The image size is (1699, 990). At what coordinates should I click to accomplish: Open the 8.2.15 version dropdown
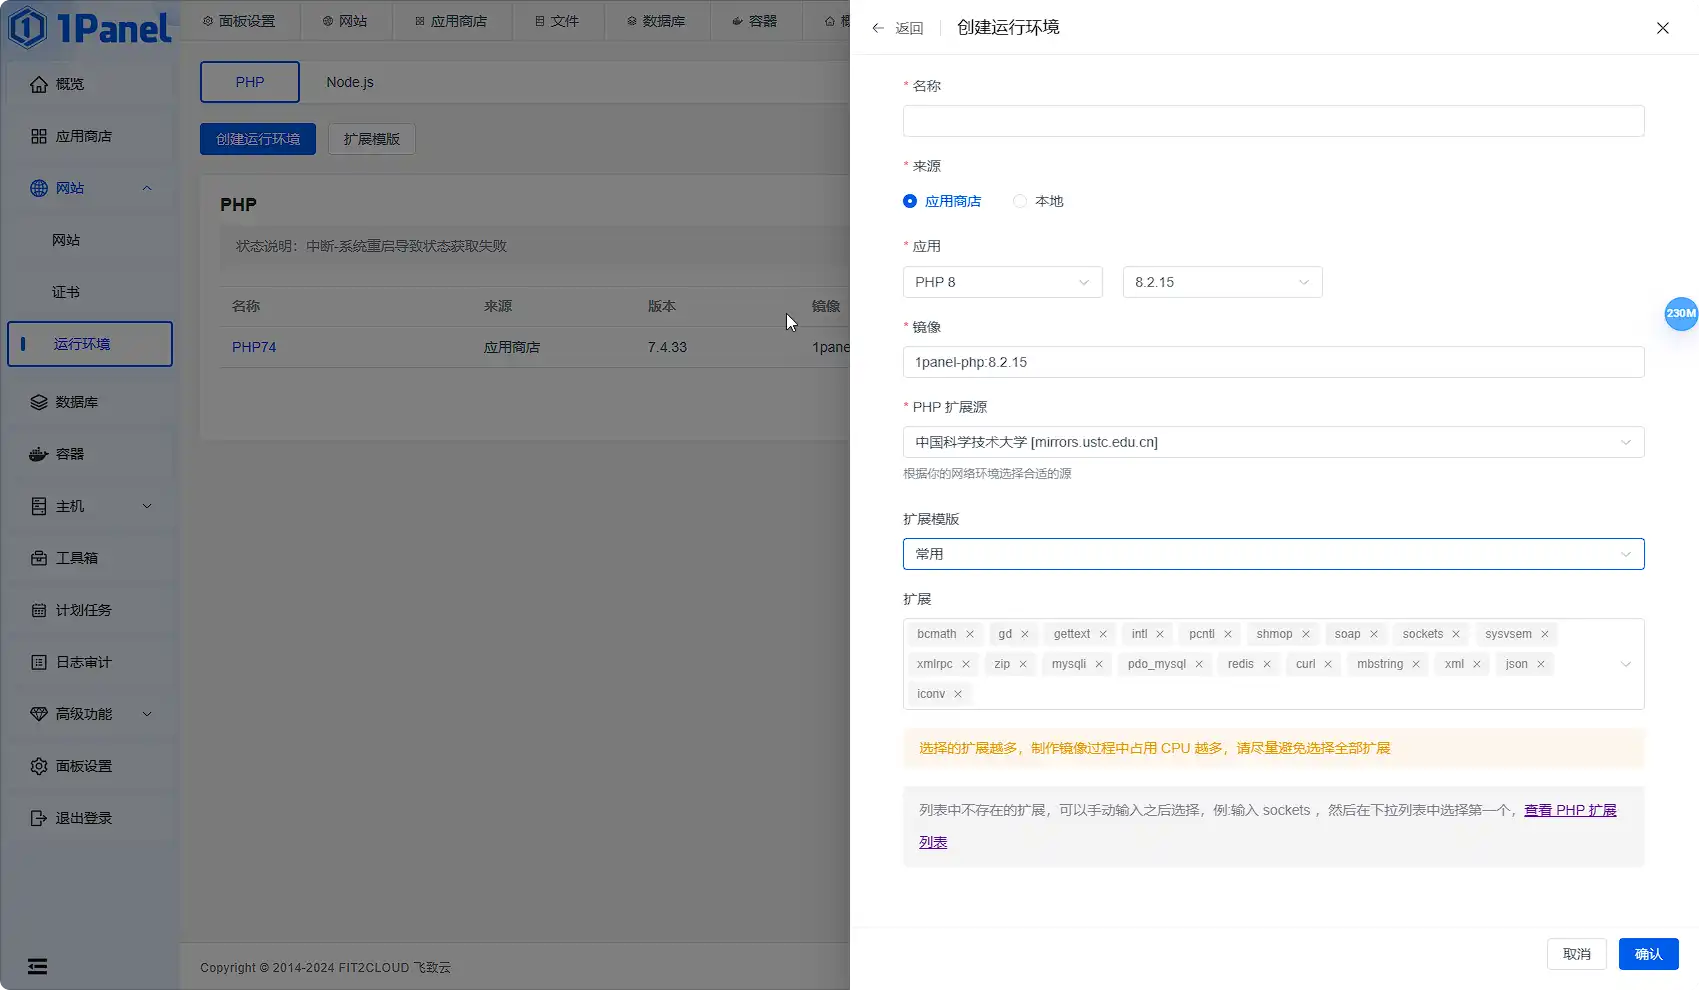1223,282
